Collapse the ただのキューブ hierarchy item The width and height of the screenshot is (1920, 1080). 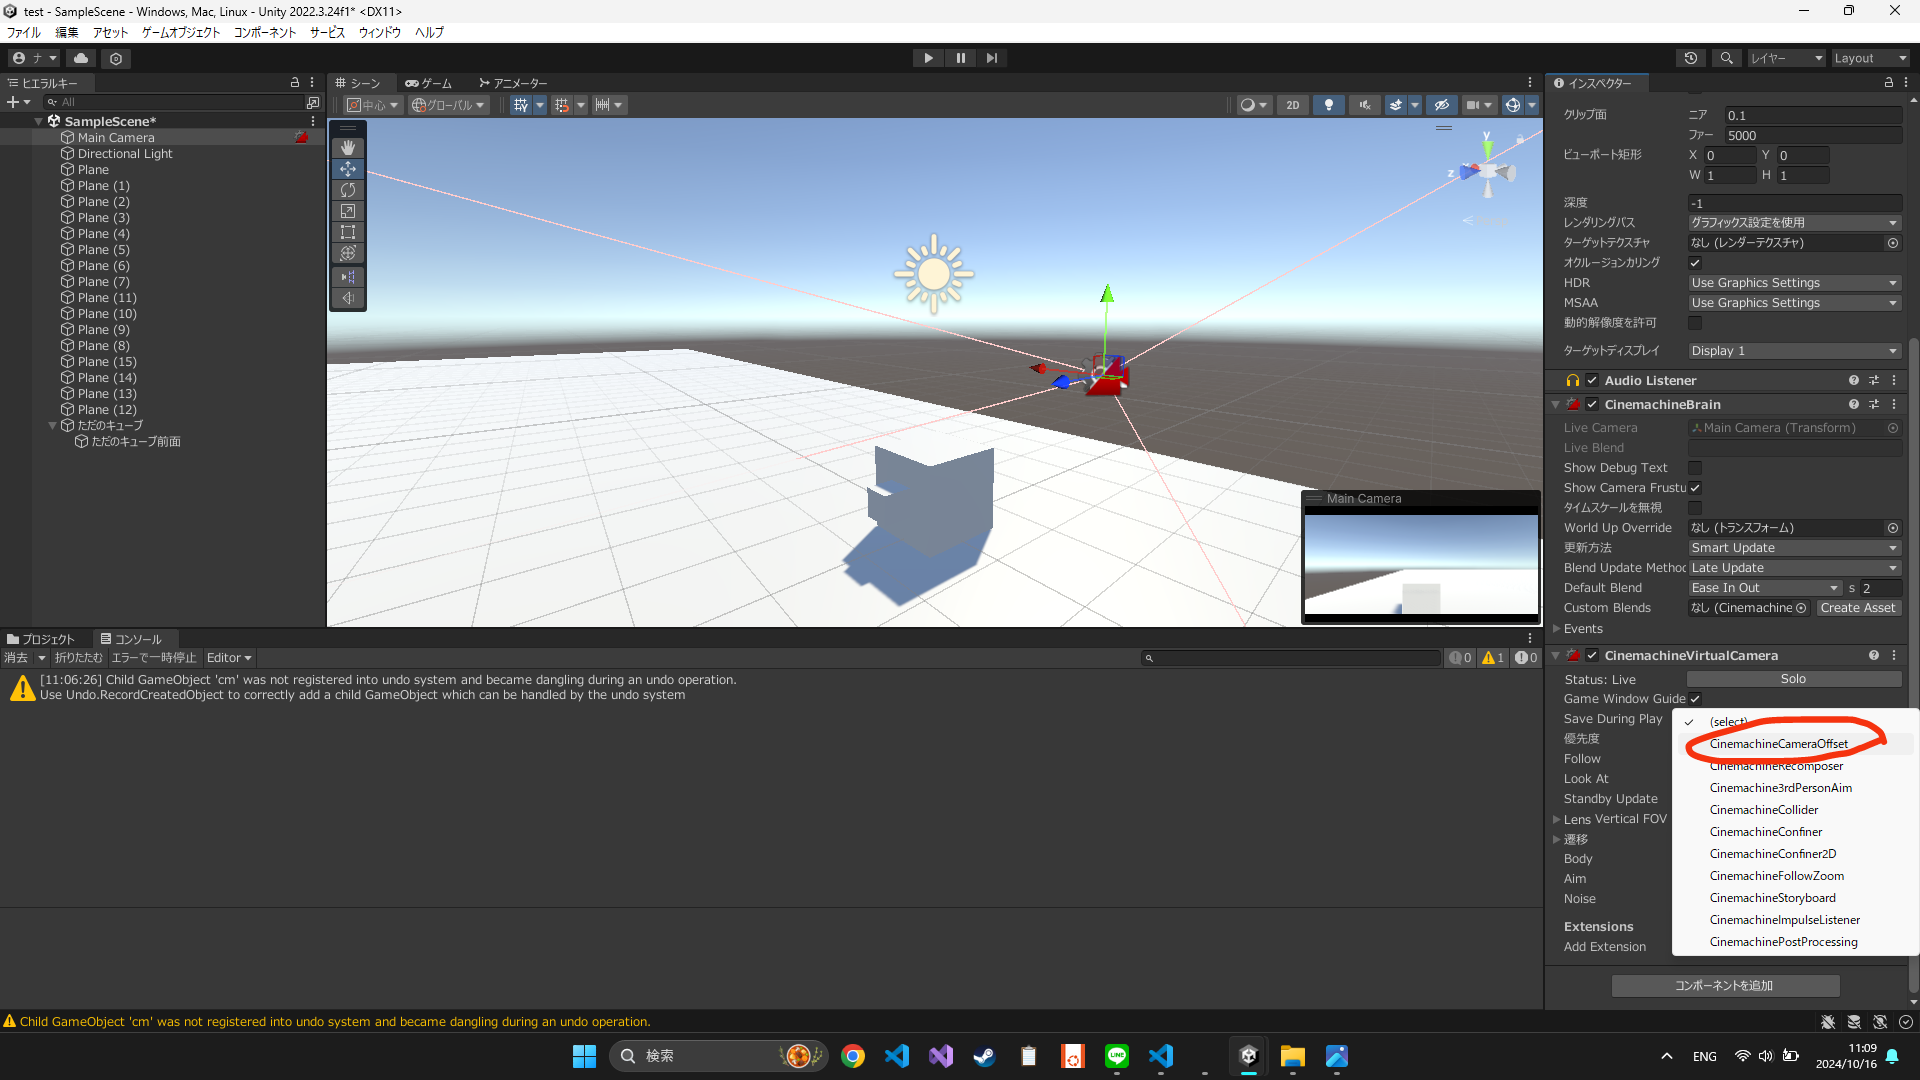[53, 425]
